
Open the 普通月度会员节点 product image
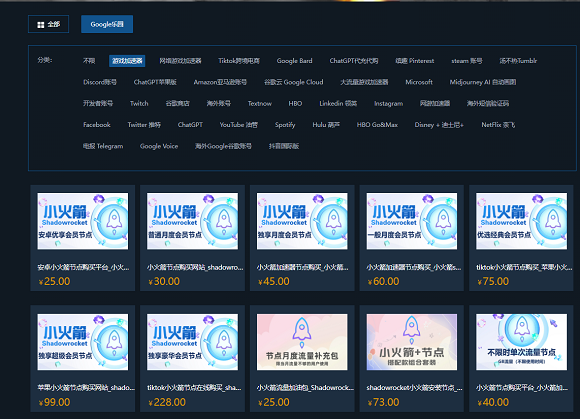click(x=192, y=221)
